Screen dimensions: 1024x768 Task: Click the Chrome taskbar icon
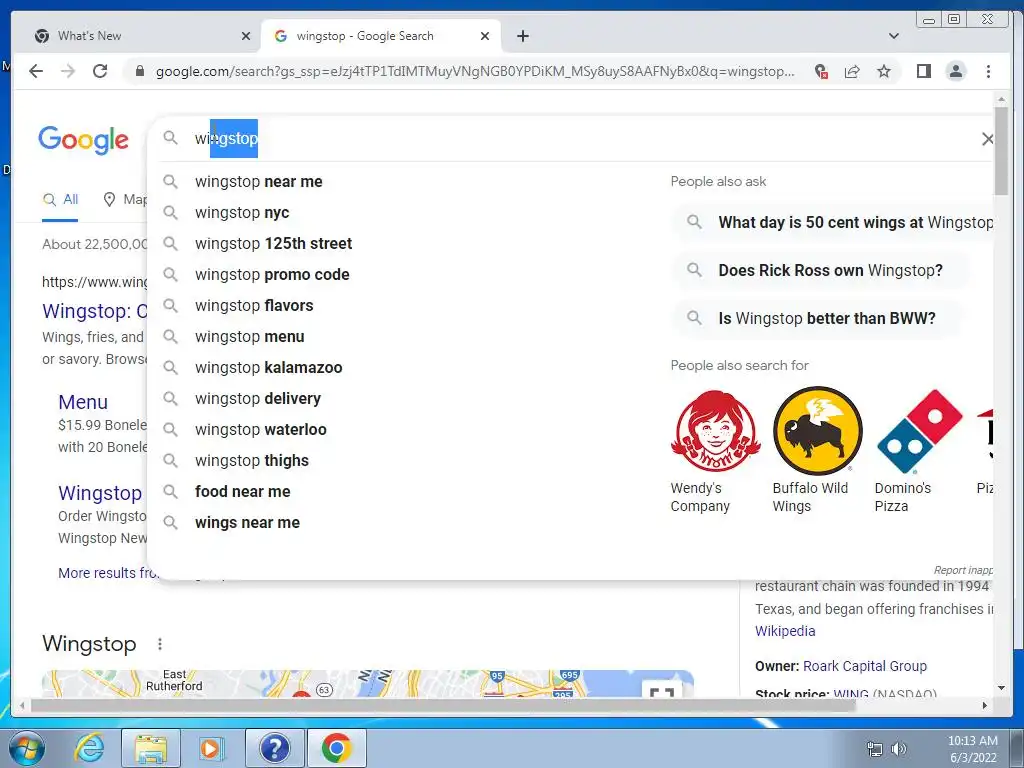[336, 748]
